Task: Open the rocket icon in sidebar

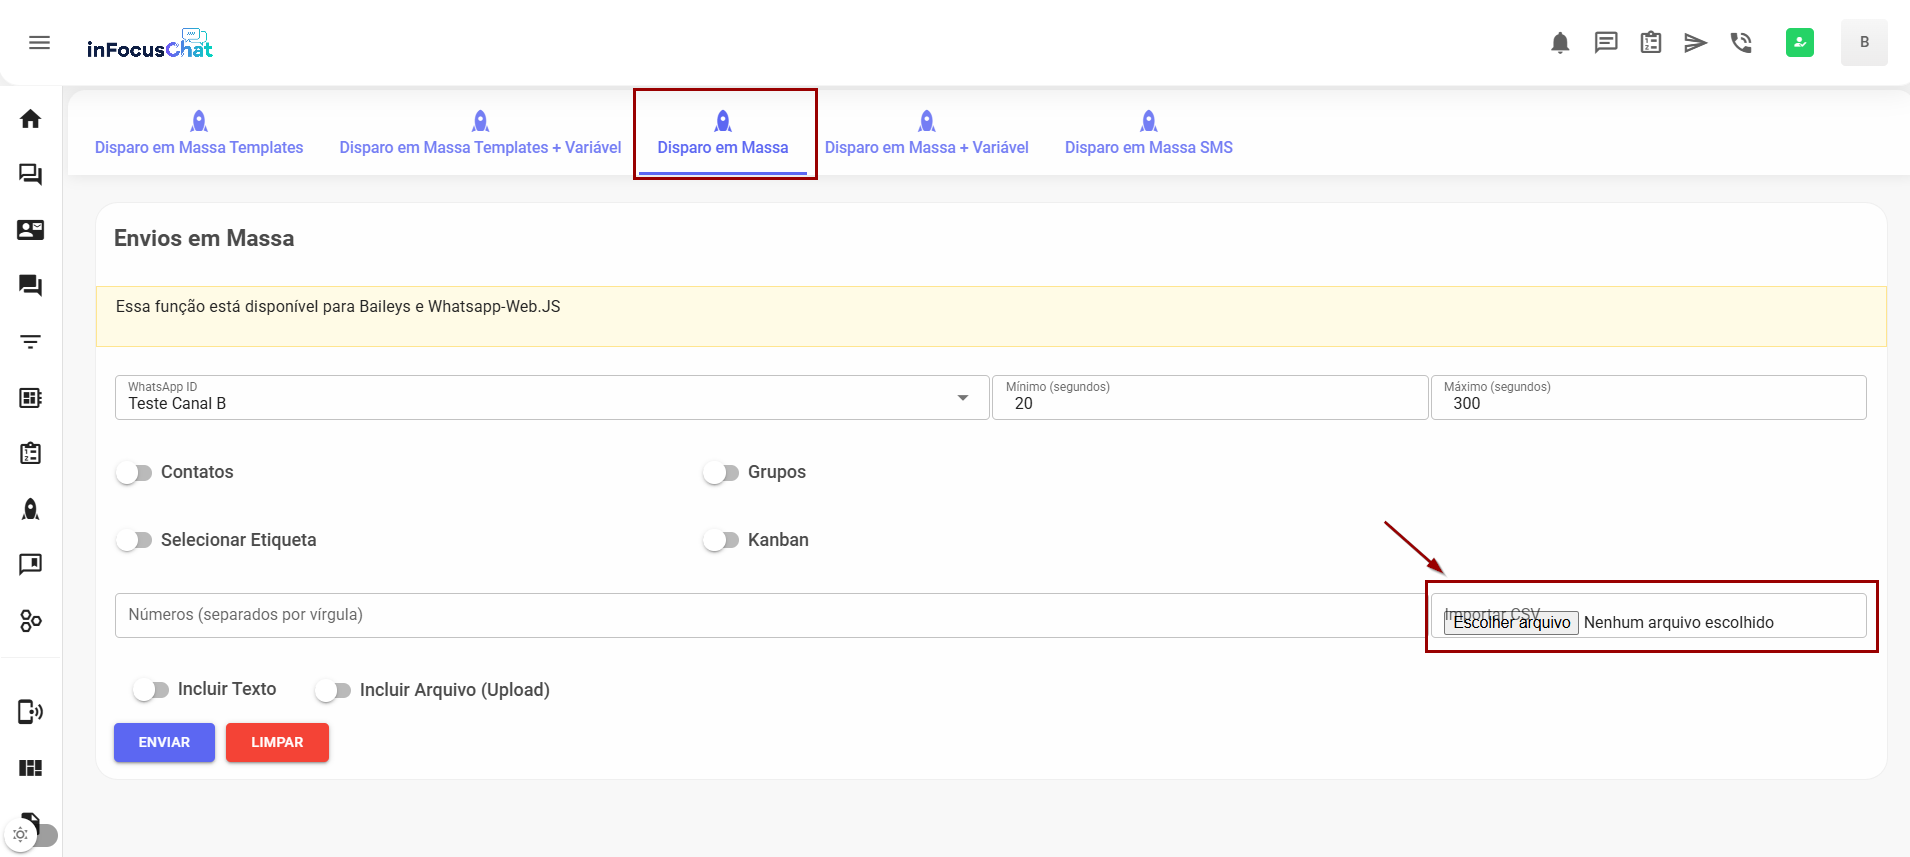Action: [31, 509]
